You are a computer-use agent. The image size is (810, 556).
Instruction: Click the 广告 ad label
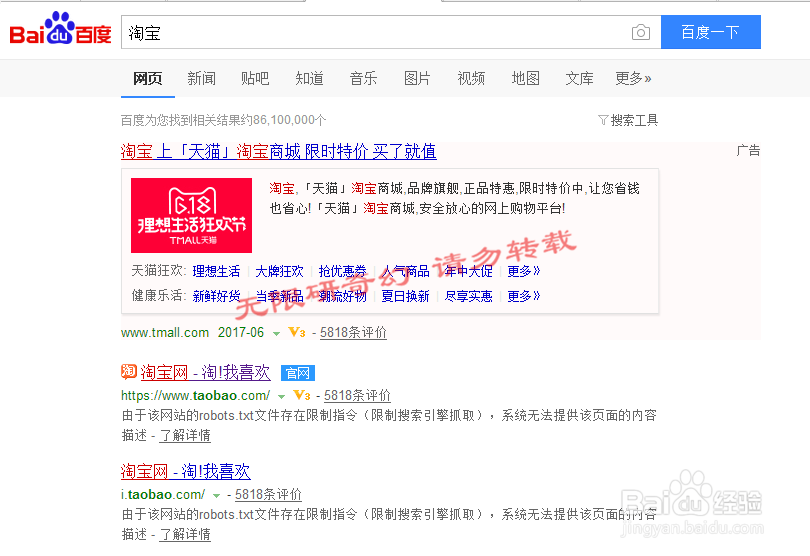point(749,150)
